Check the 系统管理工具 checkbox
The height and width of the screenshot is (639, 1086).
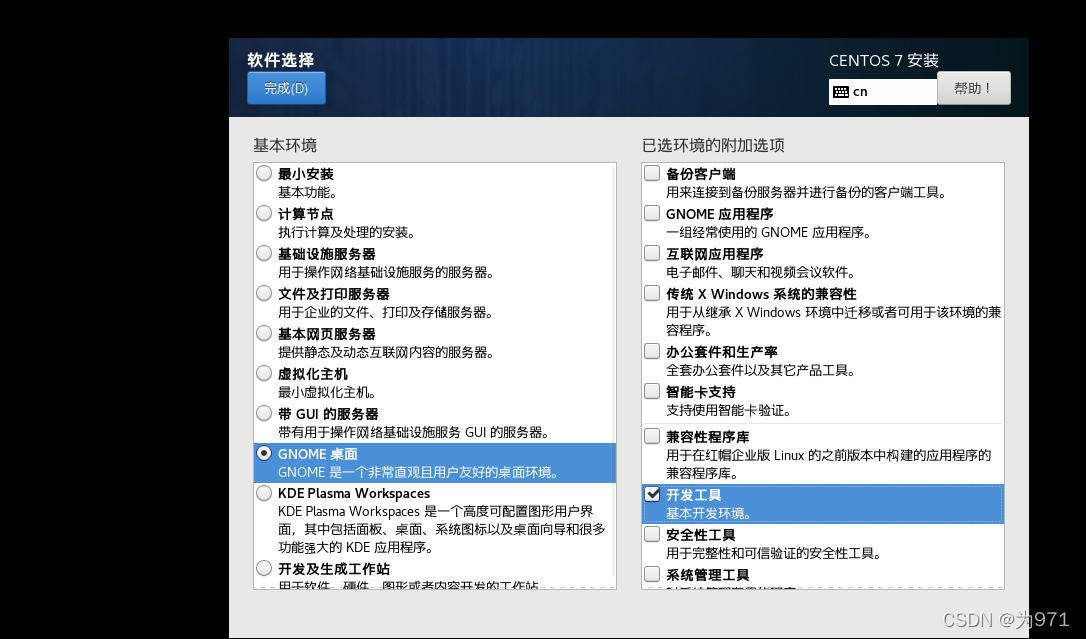pos(652,575)
